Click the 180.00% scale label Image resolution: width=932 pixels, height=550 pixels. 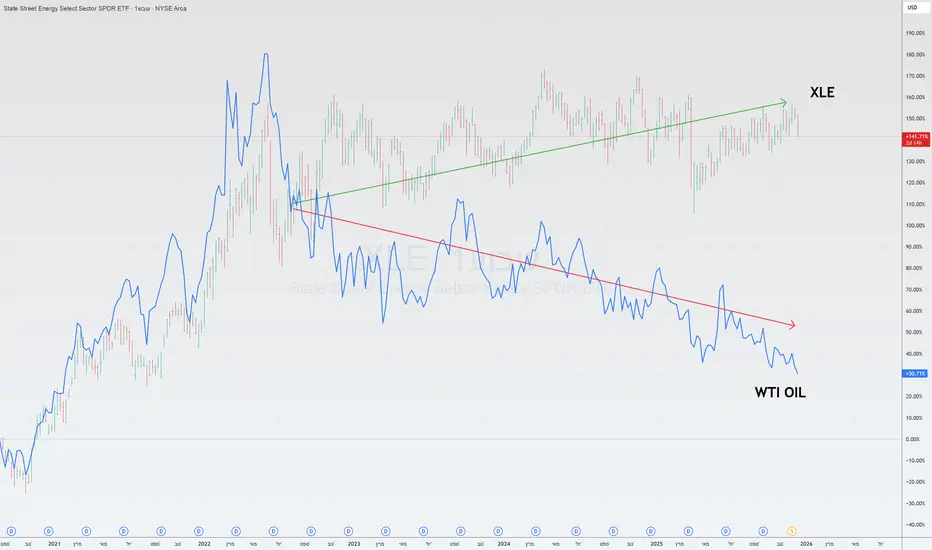click(x=915, y=55)
